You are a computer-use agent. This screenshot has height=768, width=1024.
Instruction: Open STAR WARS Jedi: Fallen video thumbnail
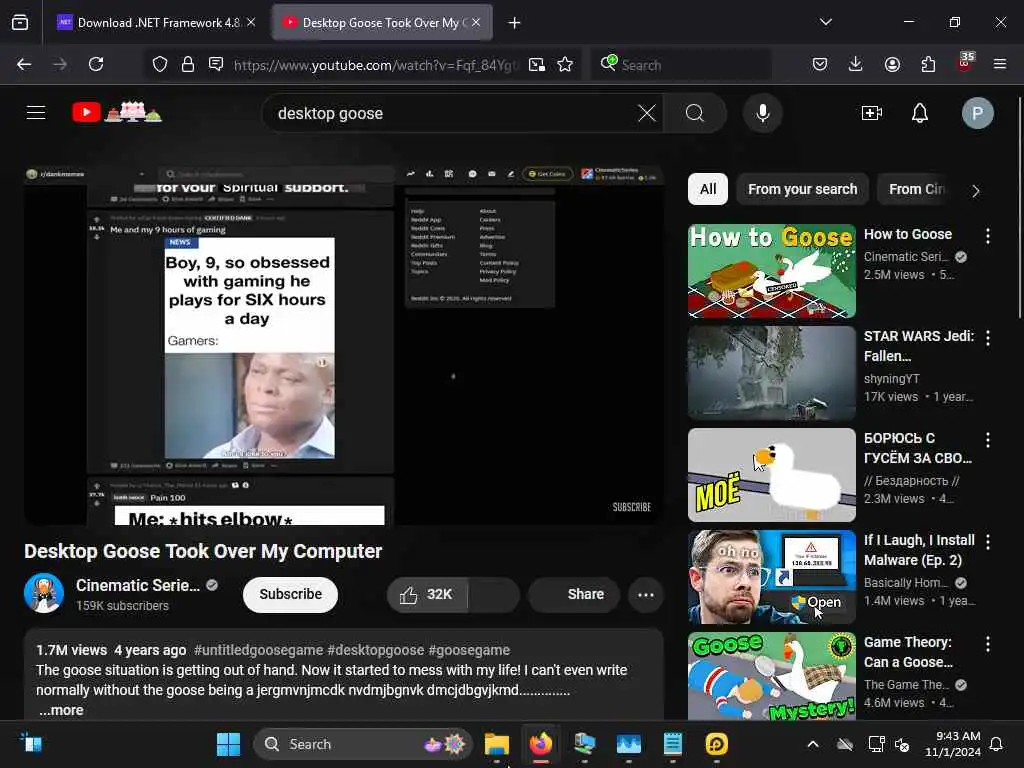click(x=772, y=373)
